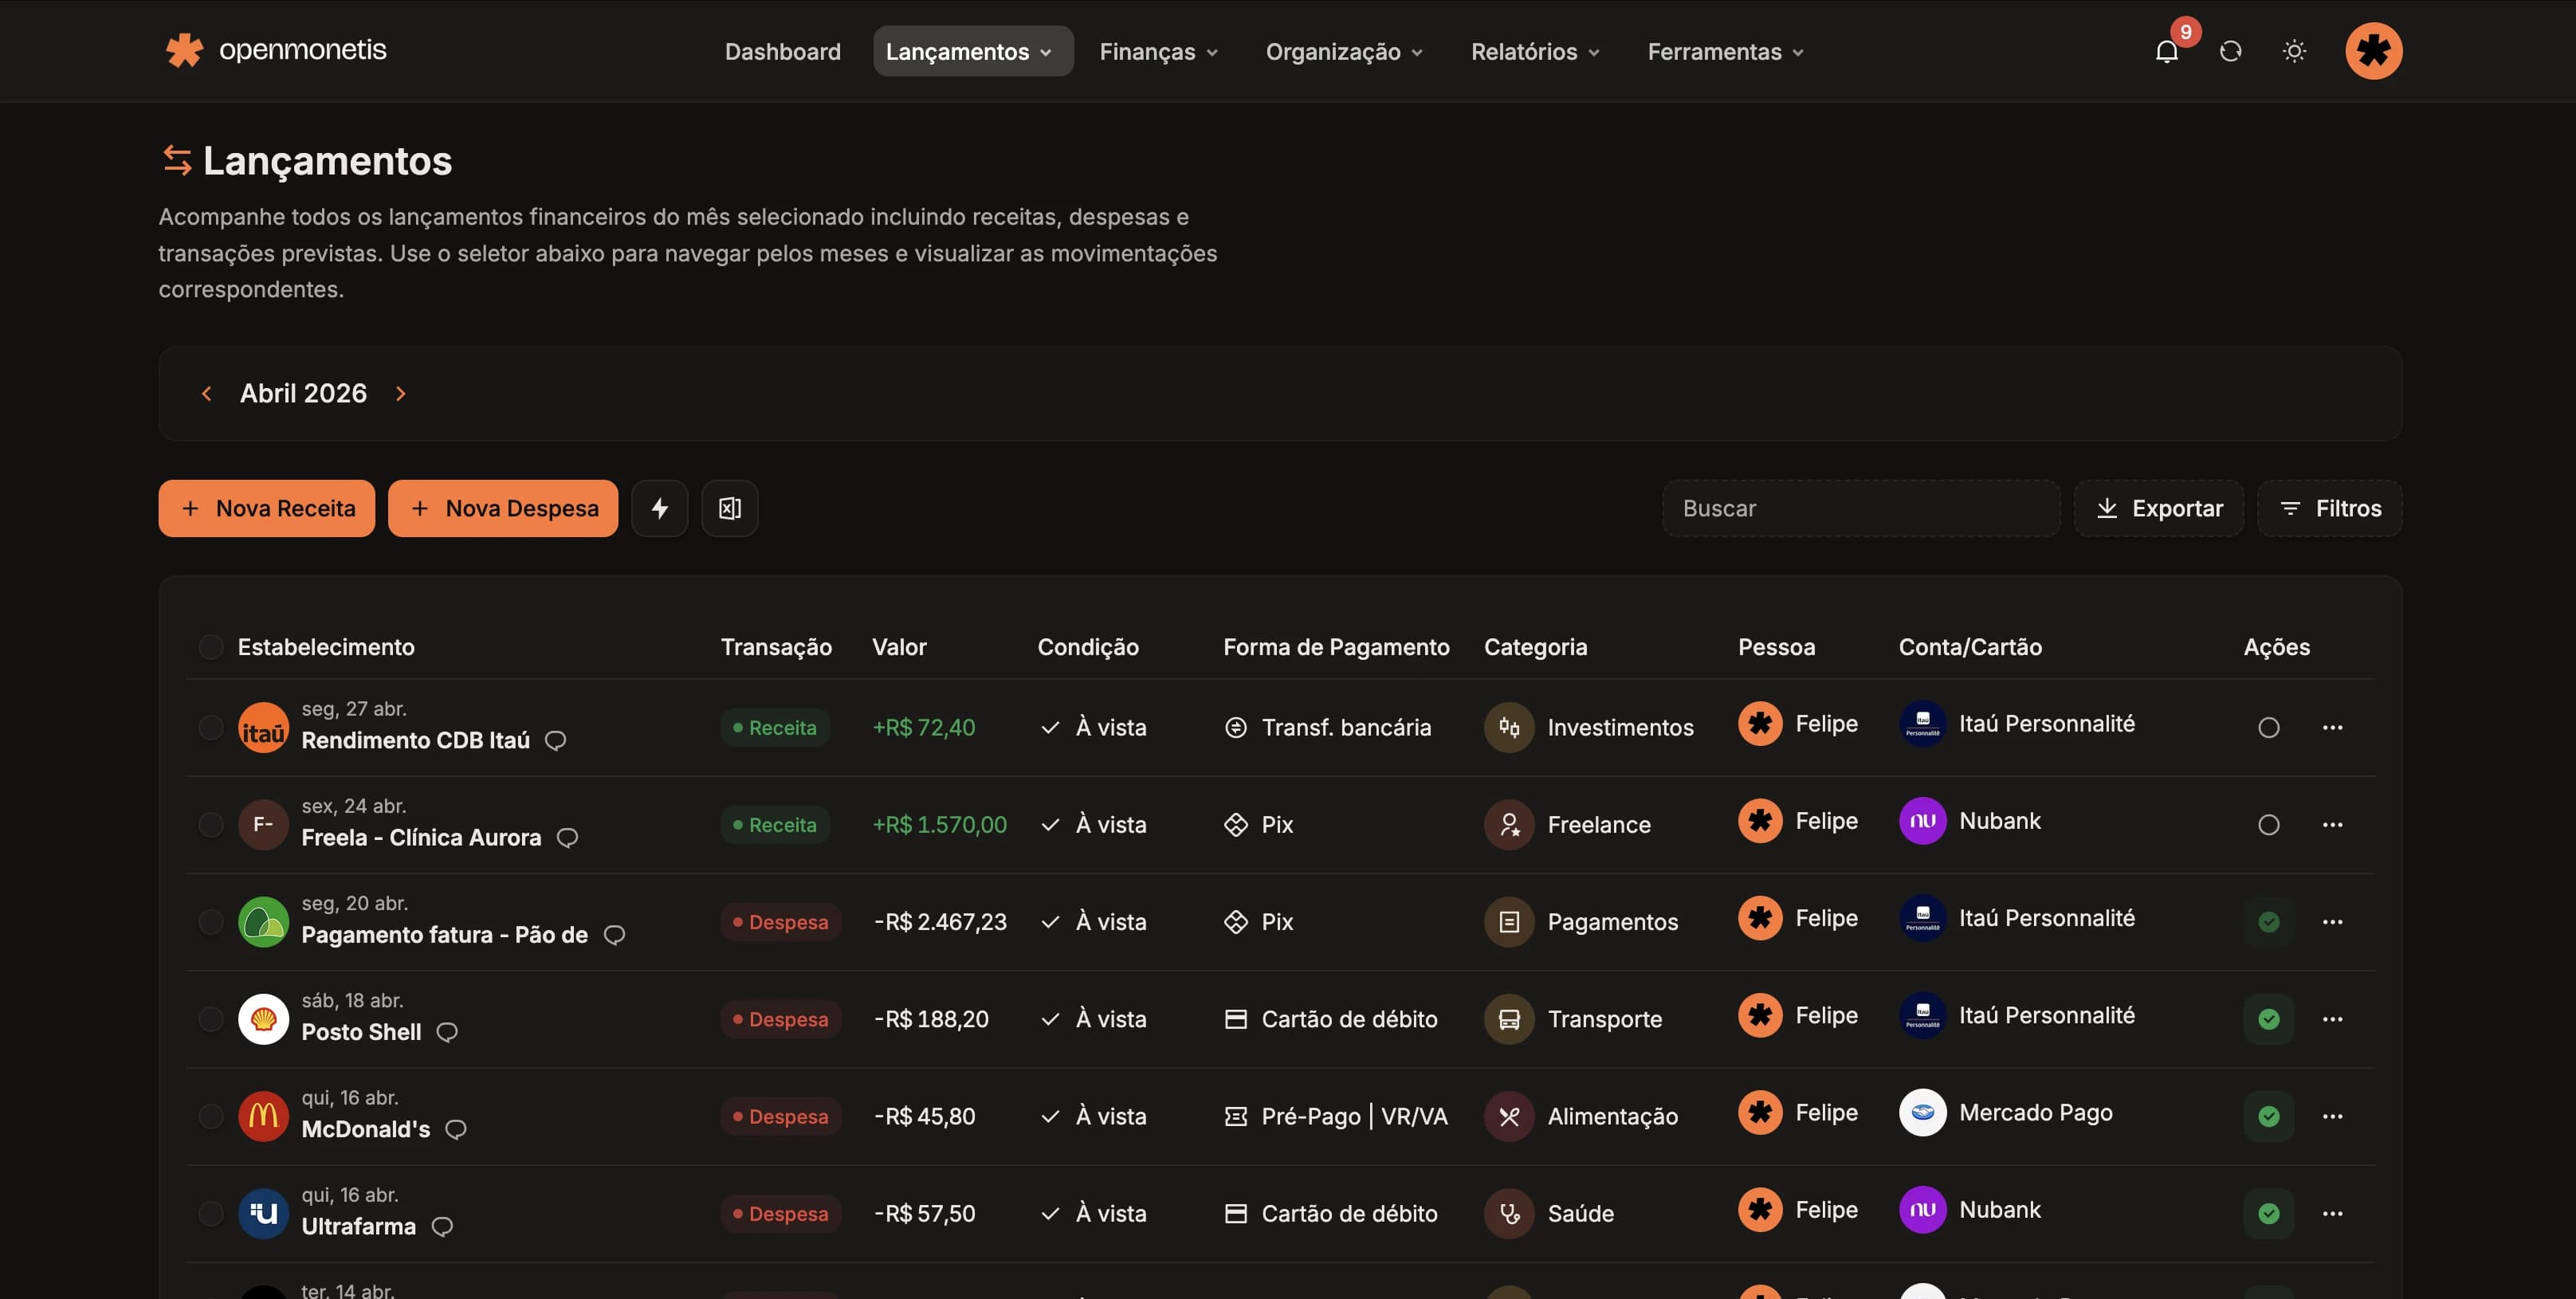Viewport: 2576px width, 1299px height.
Task: Mark Freela - Clínica Aurora as settled
Action: (2268, 825)
